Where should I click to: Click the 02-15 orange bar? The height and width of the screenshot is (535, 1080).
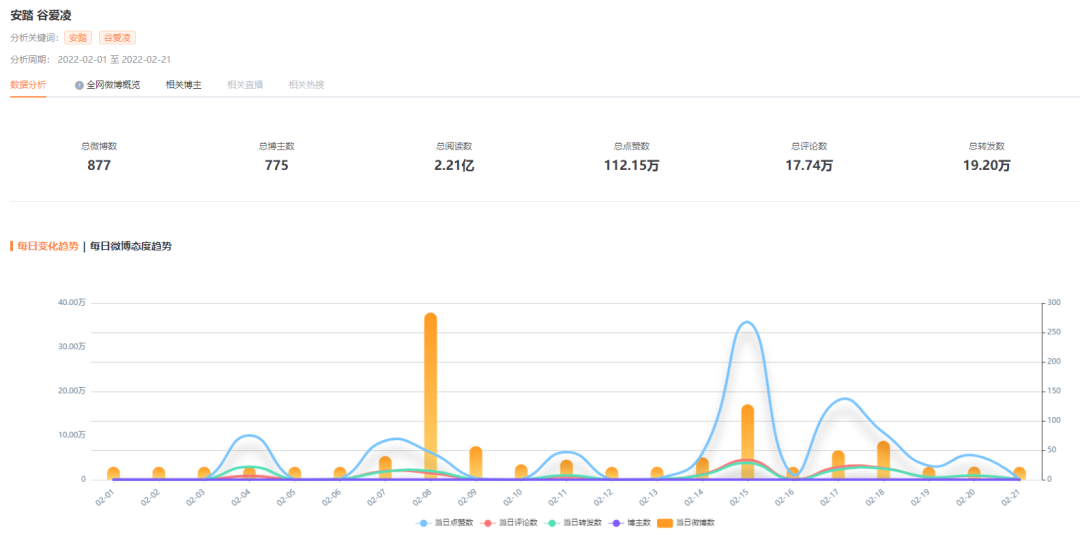748,442
